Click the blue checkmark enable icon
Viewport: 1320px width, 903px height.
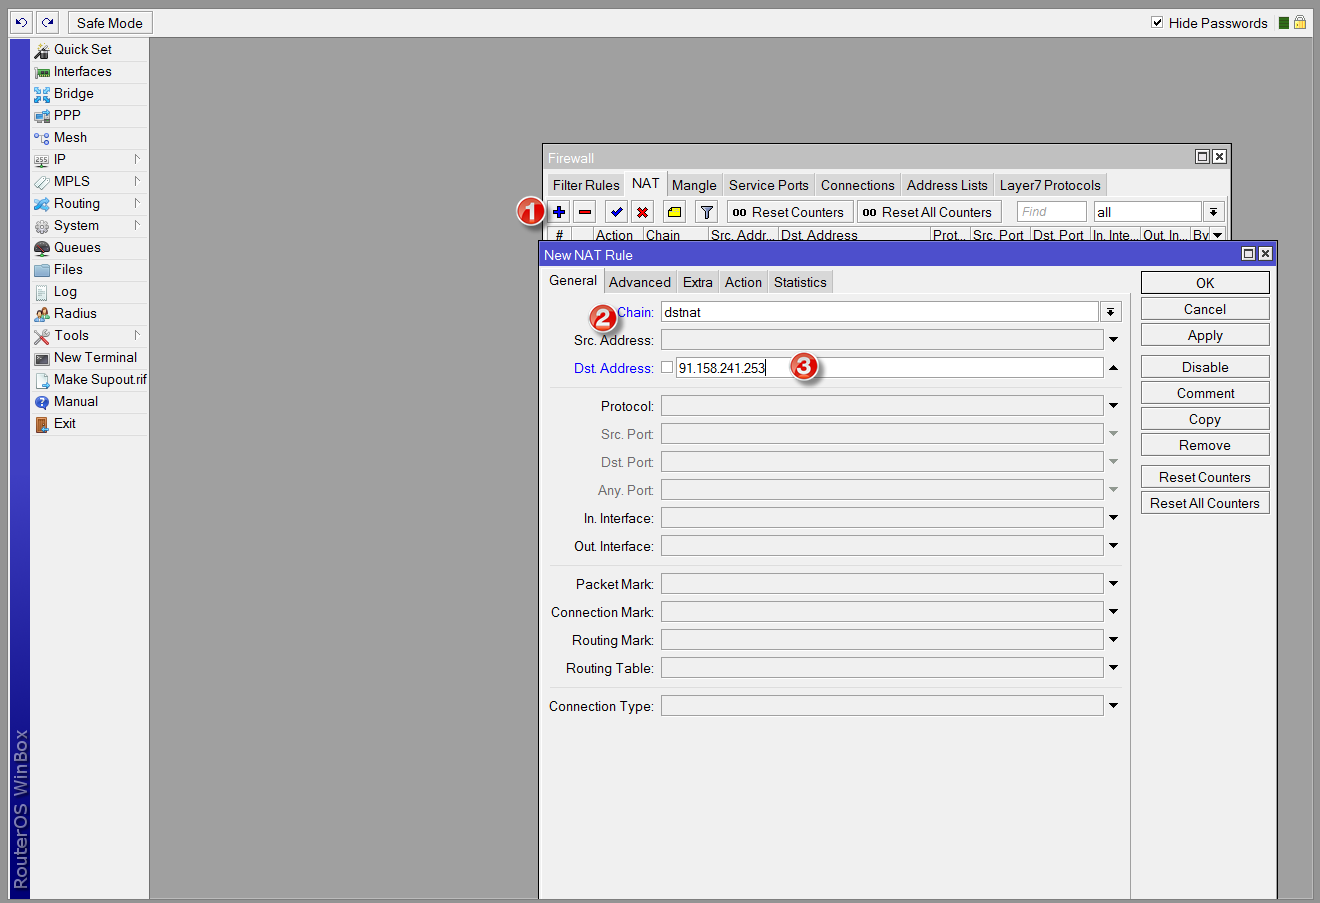pos(616,212)
